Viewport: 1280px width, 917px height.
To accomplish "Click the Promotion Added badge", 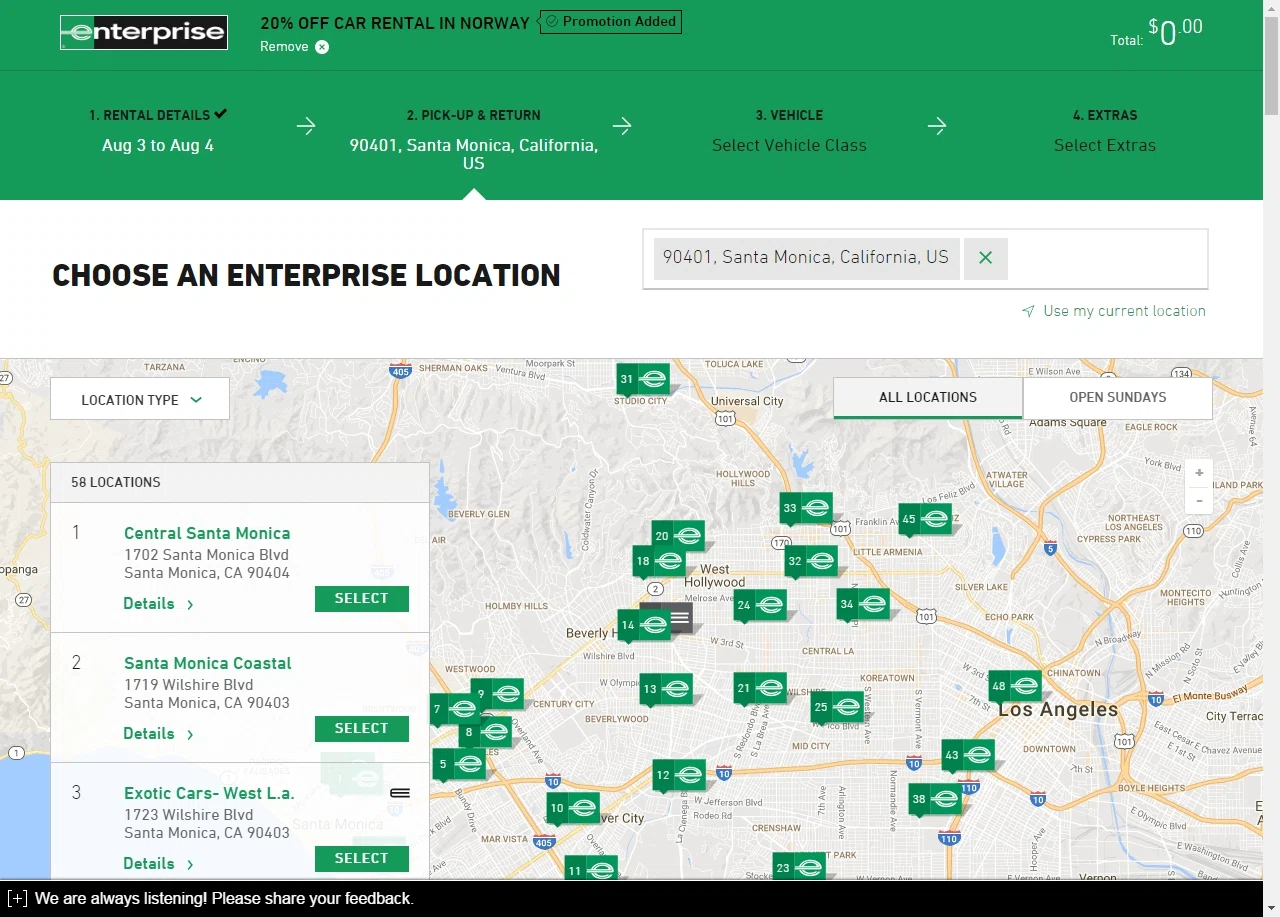I will (611, 21).
